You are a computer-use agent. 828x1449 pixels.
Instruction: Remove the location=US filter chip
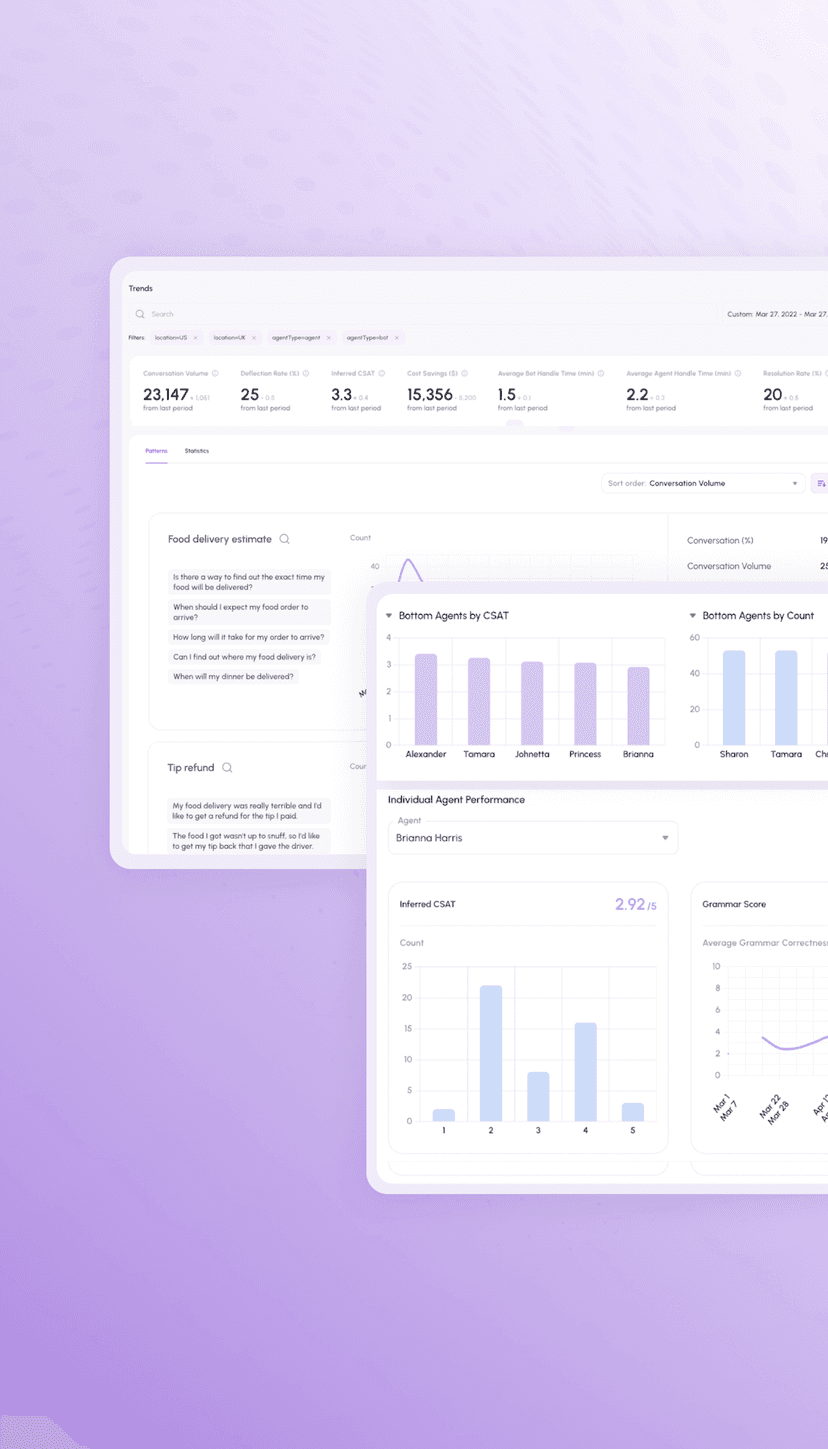click(196, 337)
